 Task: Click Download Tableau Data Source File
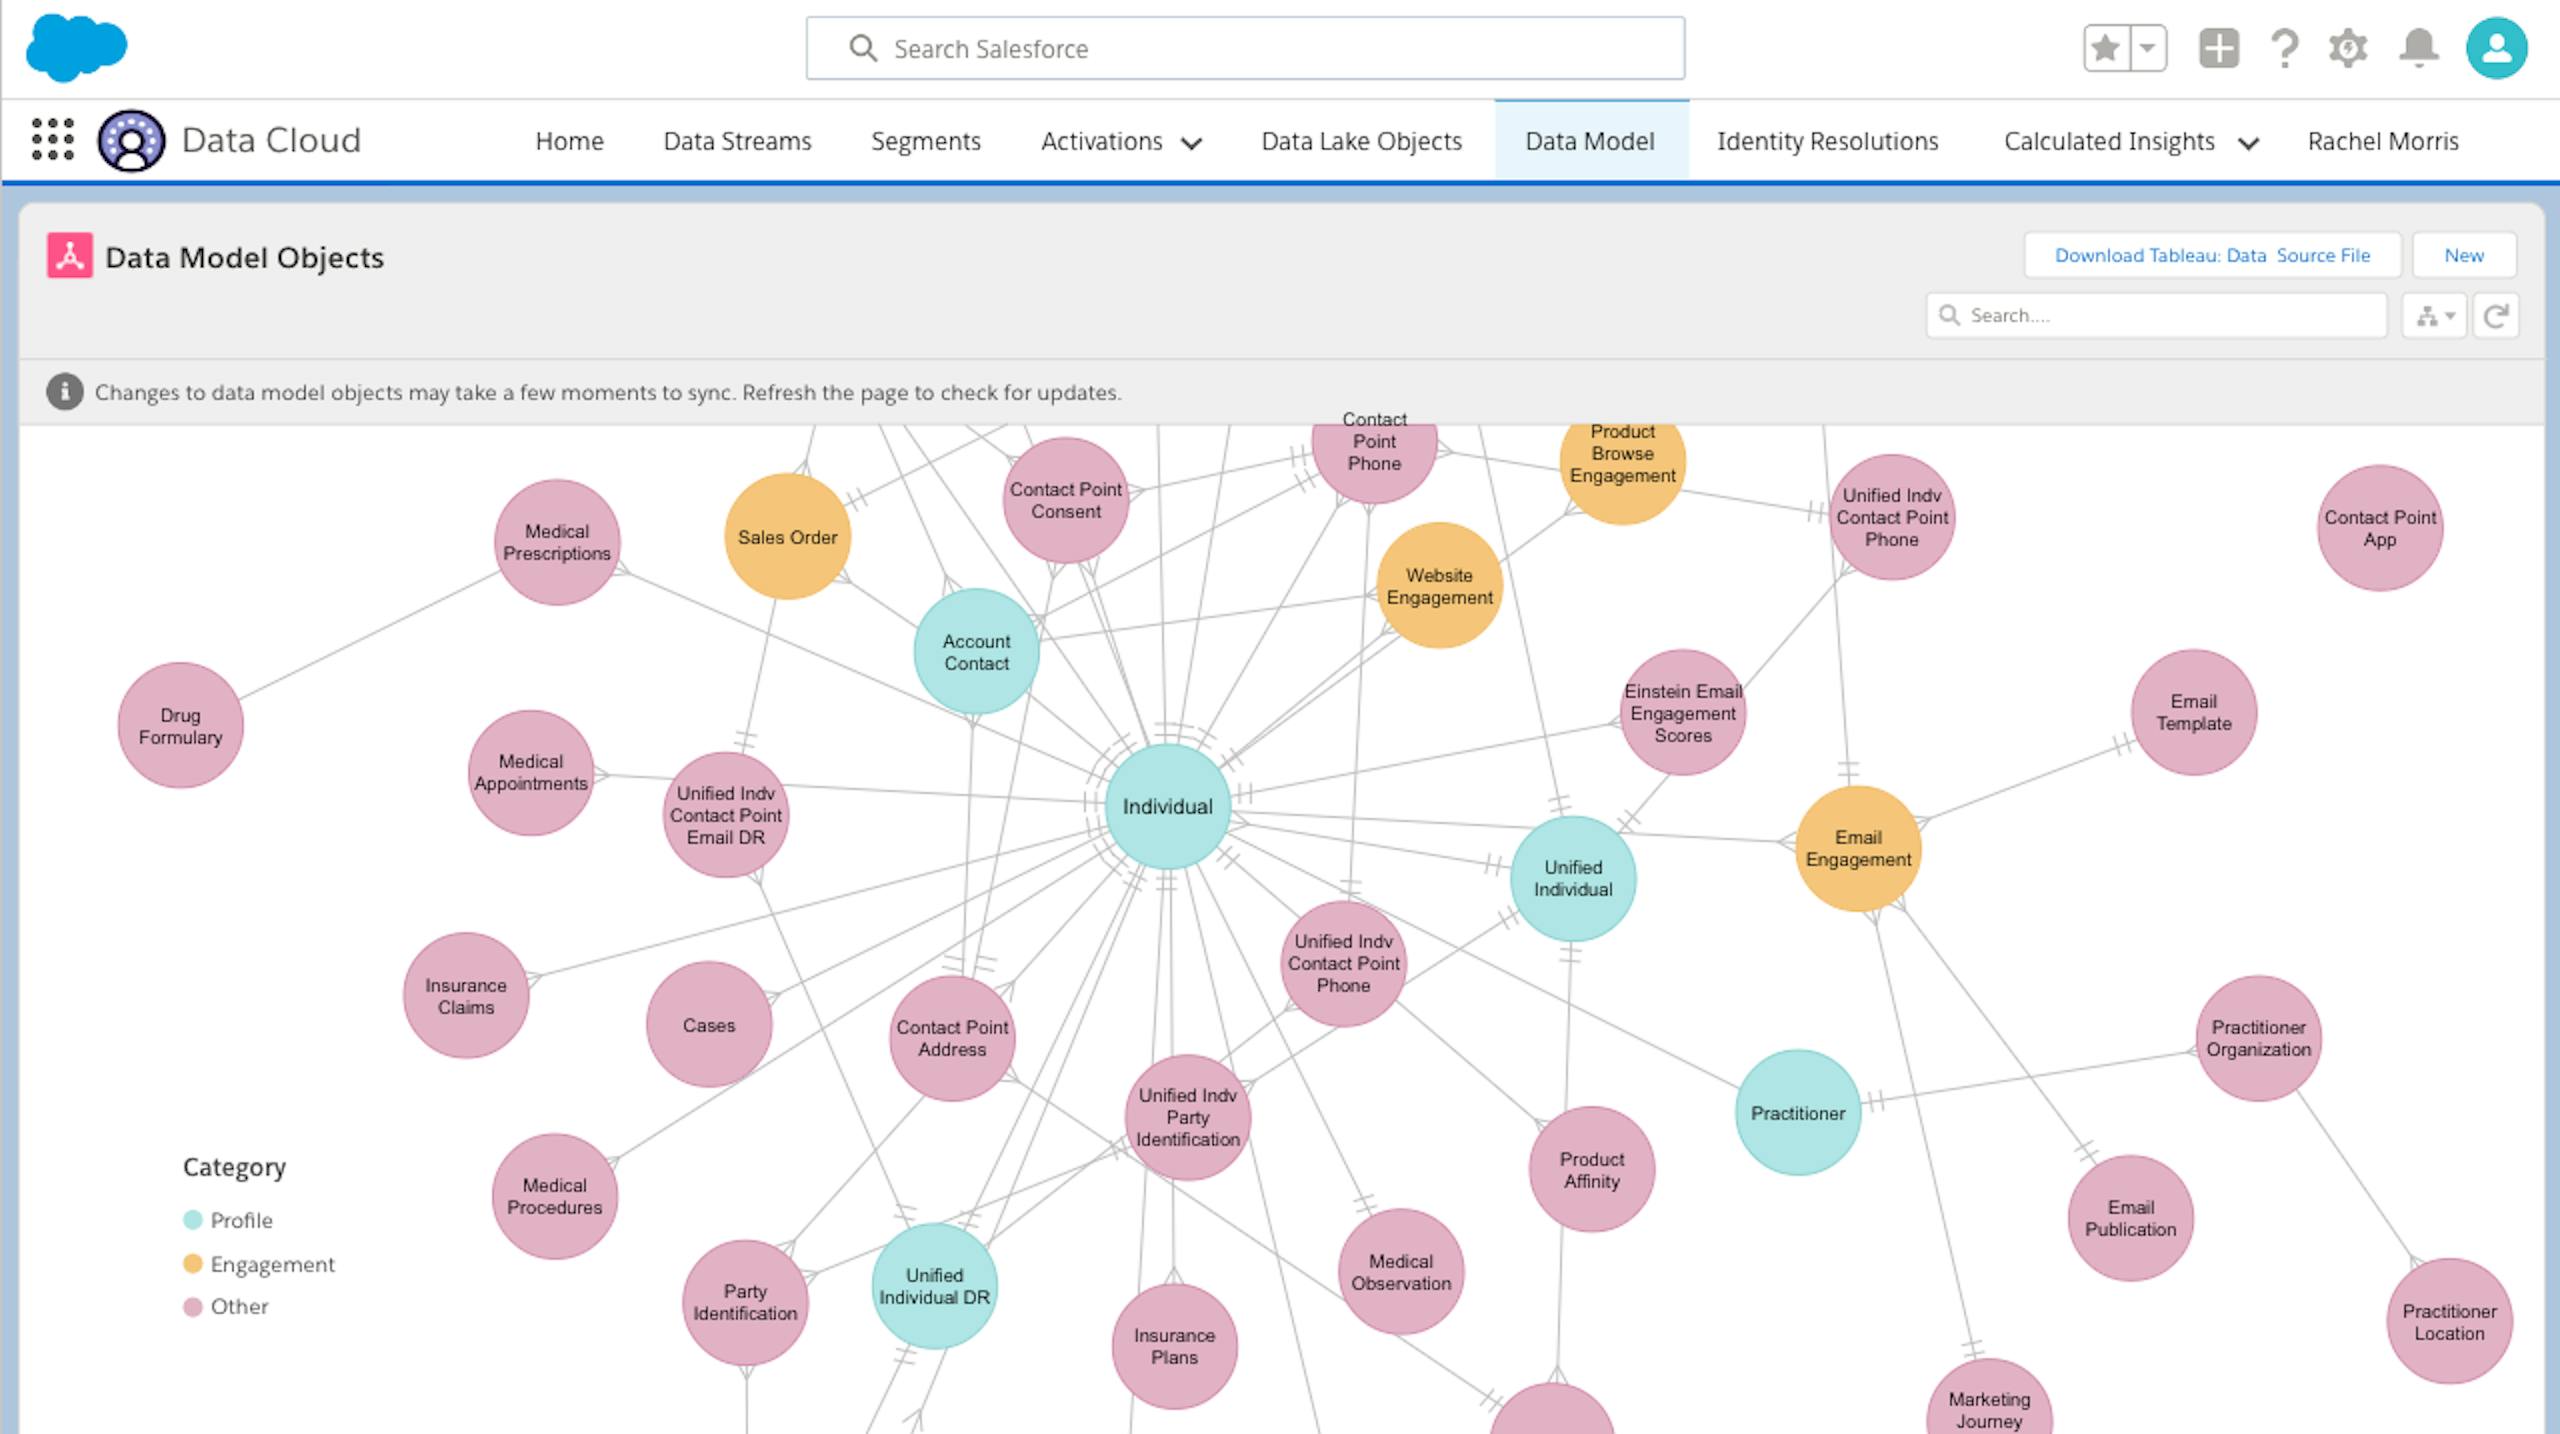point(2212,255)
